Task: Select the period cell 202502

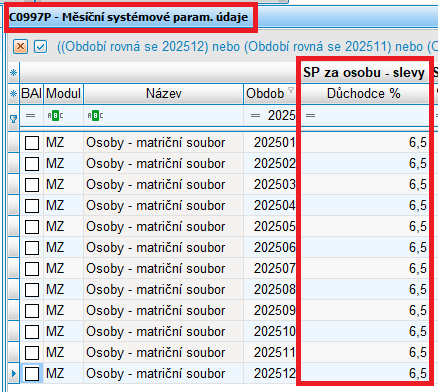Action: pos(270,164)
